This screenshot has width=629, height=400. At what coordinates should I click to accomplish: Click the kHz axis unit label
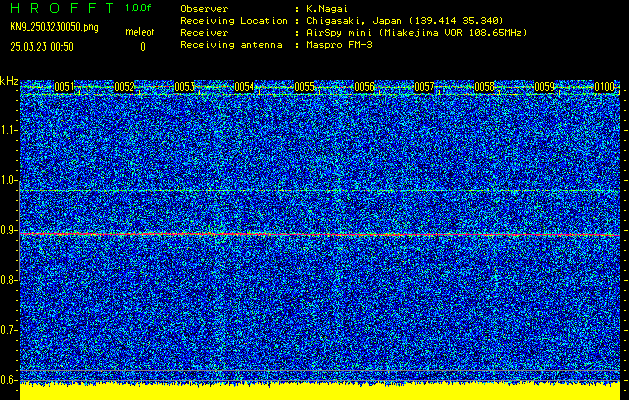(x=9, y=81)
